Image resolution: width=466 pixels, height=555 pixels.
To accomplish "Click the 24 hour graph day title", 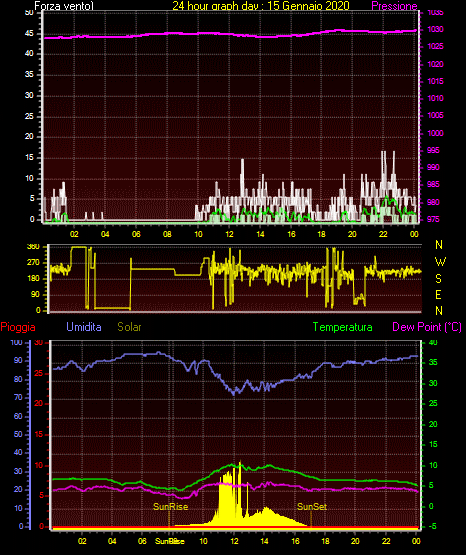I will point(261,6).
